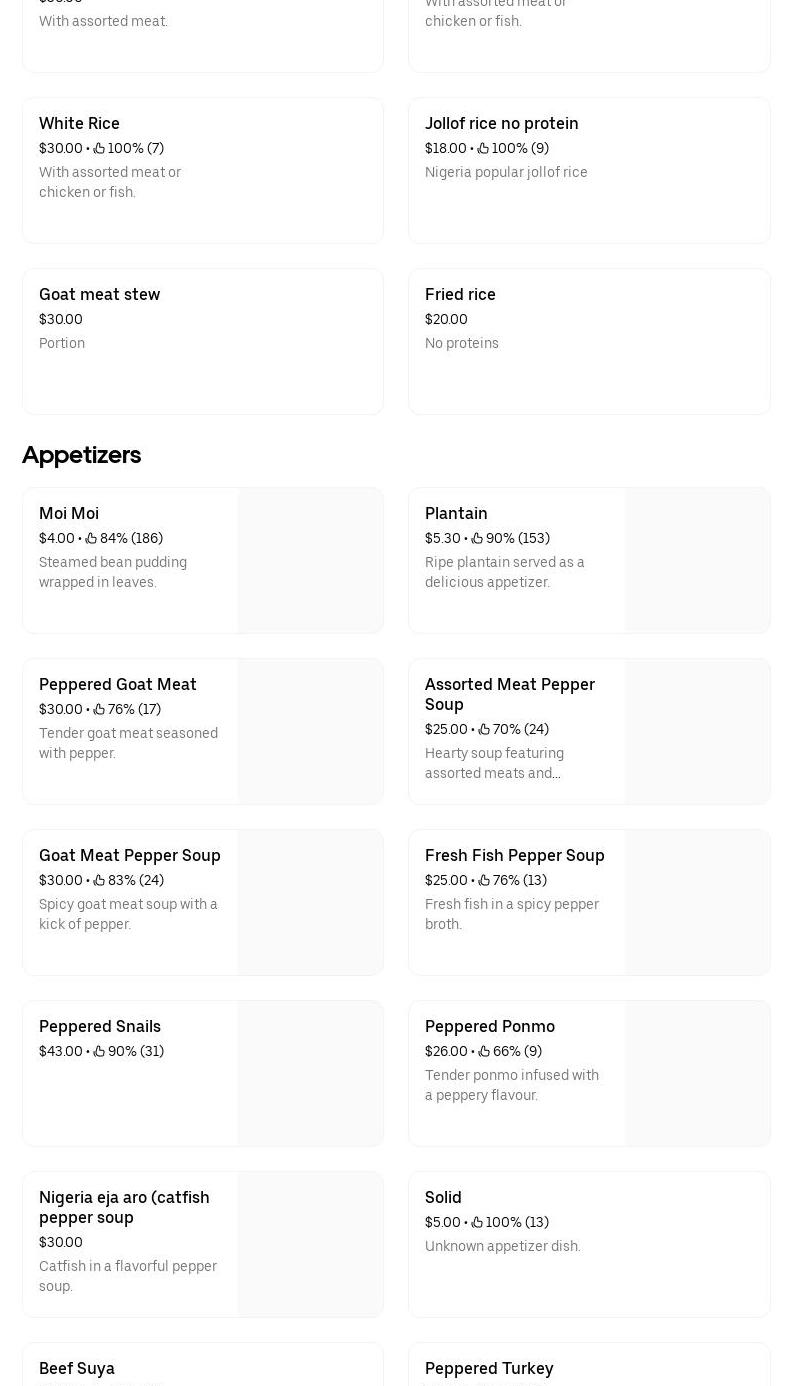Click the rating icon on Jollof rice no protein
The height and width of the screenshot is (1386, 804).
point(482,148)
